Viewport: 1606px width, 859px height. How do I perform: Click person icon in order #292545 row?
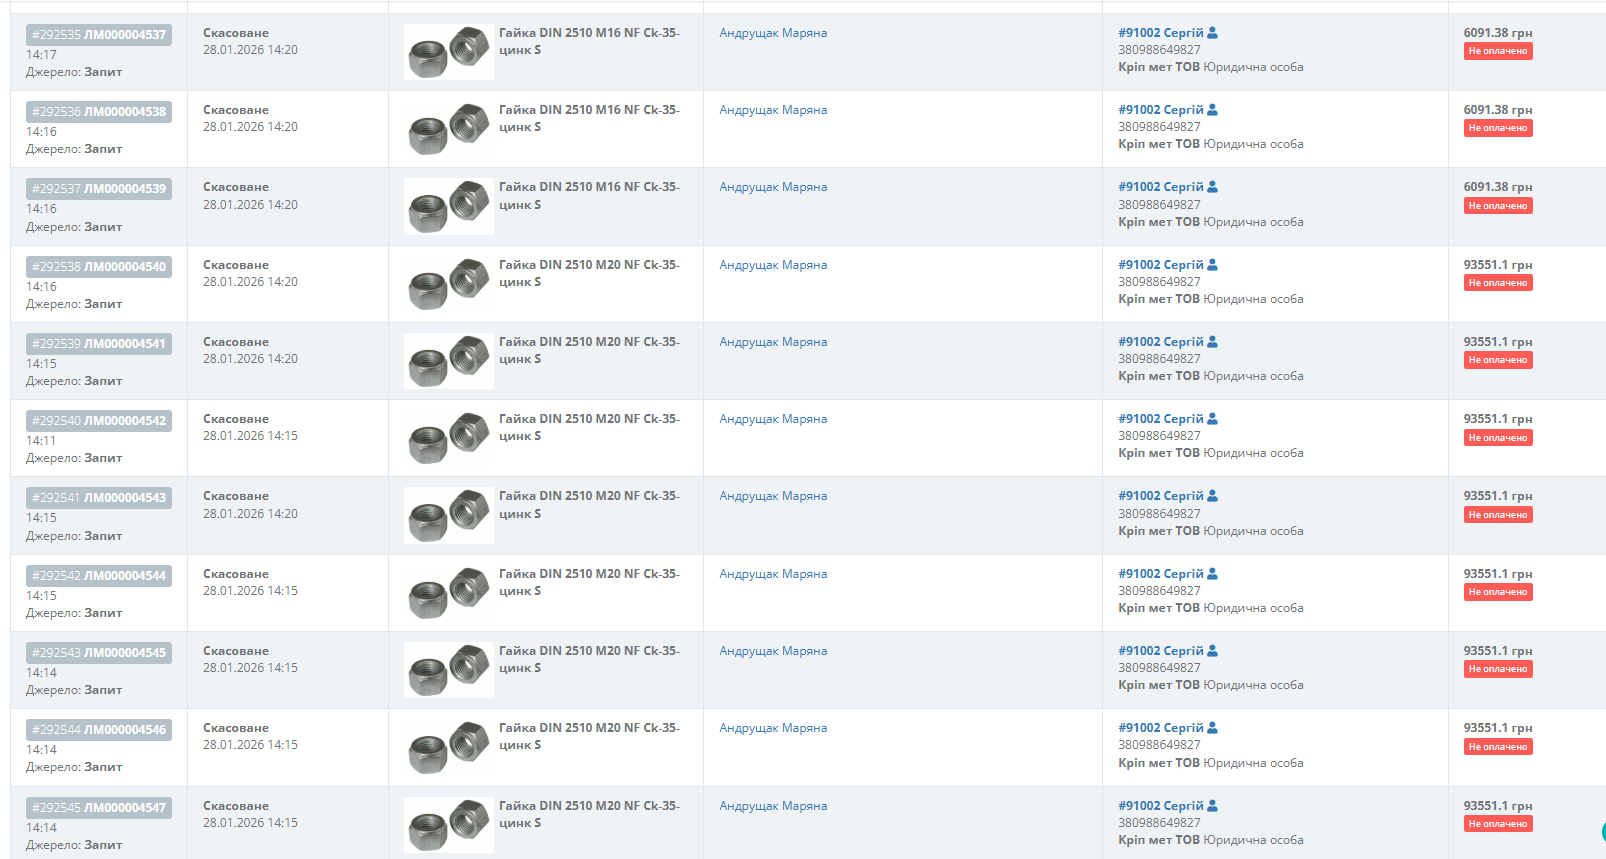(1212, 806)
